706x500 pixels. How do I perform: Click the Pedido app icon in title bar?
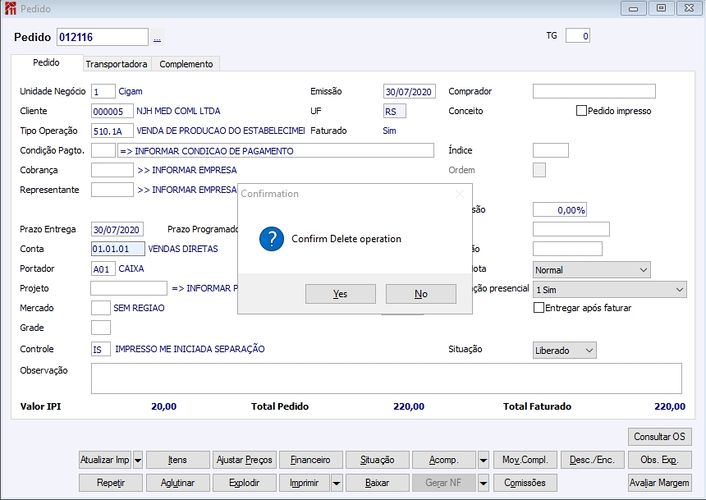click(10, 8)
